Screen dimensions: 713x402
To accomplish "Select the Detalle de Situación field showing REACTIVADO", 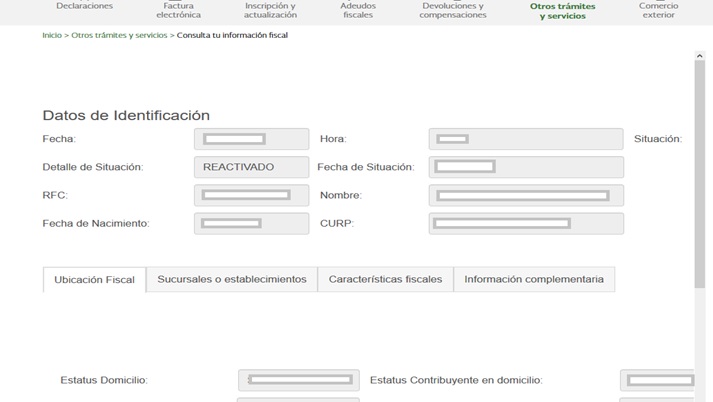I will coord(251,167).
